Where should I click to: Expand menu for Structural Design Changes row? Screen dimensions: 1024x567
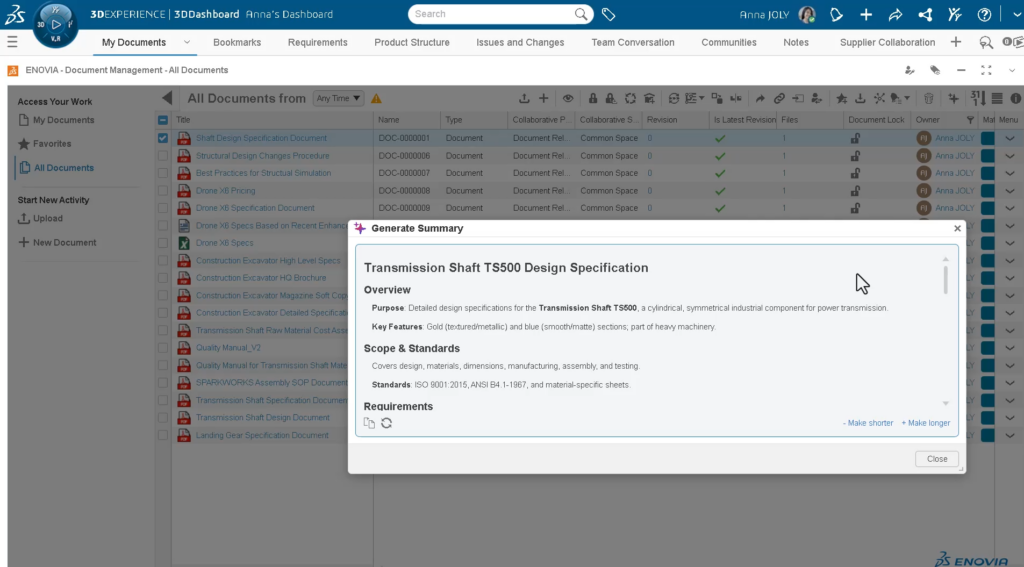coord(1010,156)
